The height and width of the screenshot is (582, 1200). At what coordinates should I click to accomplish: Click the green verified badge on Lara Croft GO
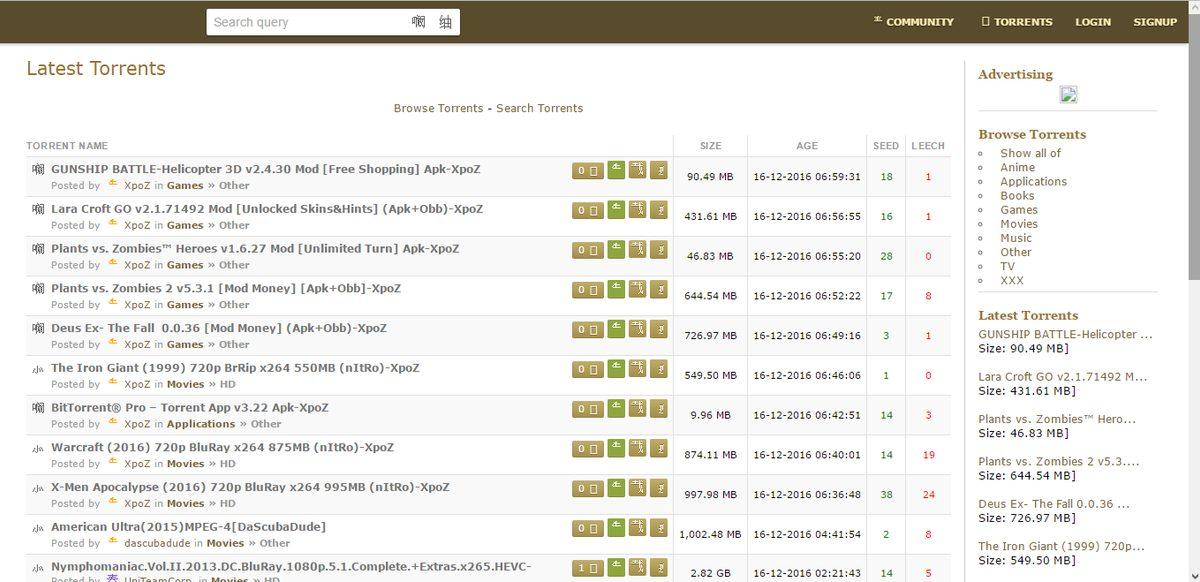tap(616, 210)
